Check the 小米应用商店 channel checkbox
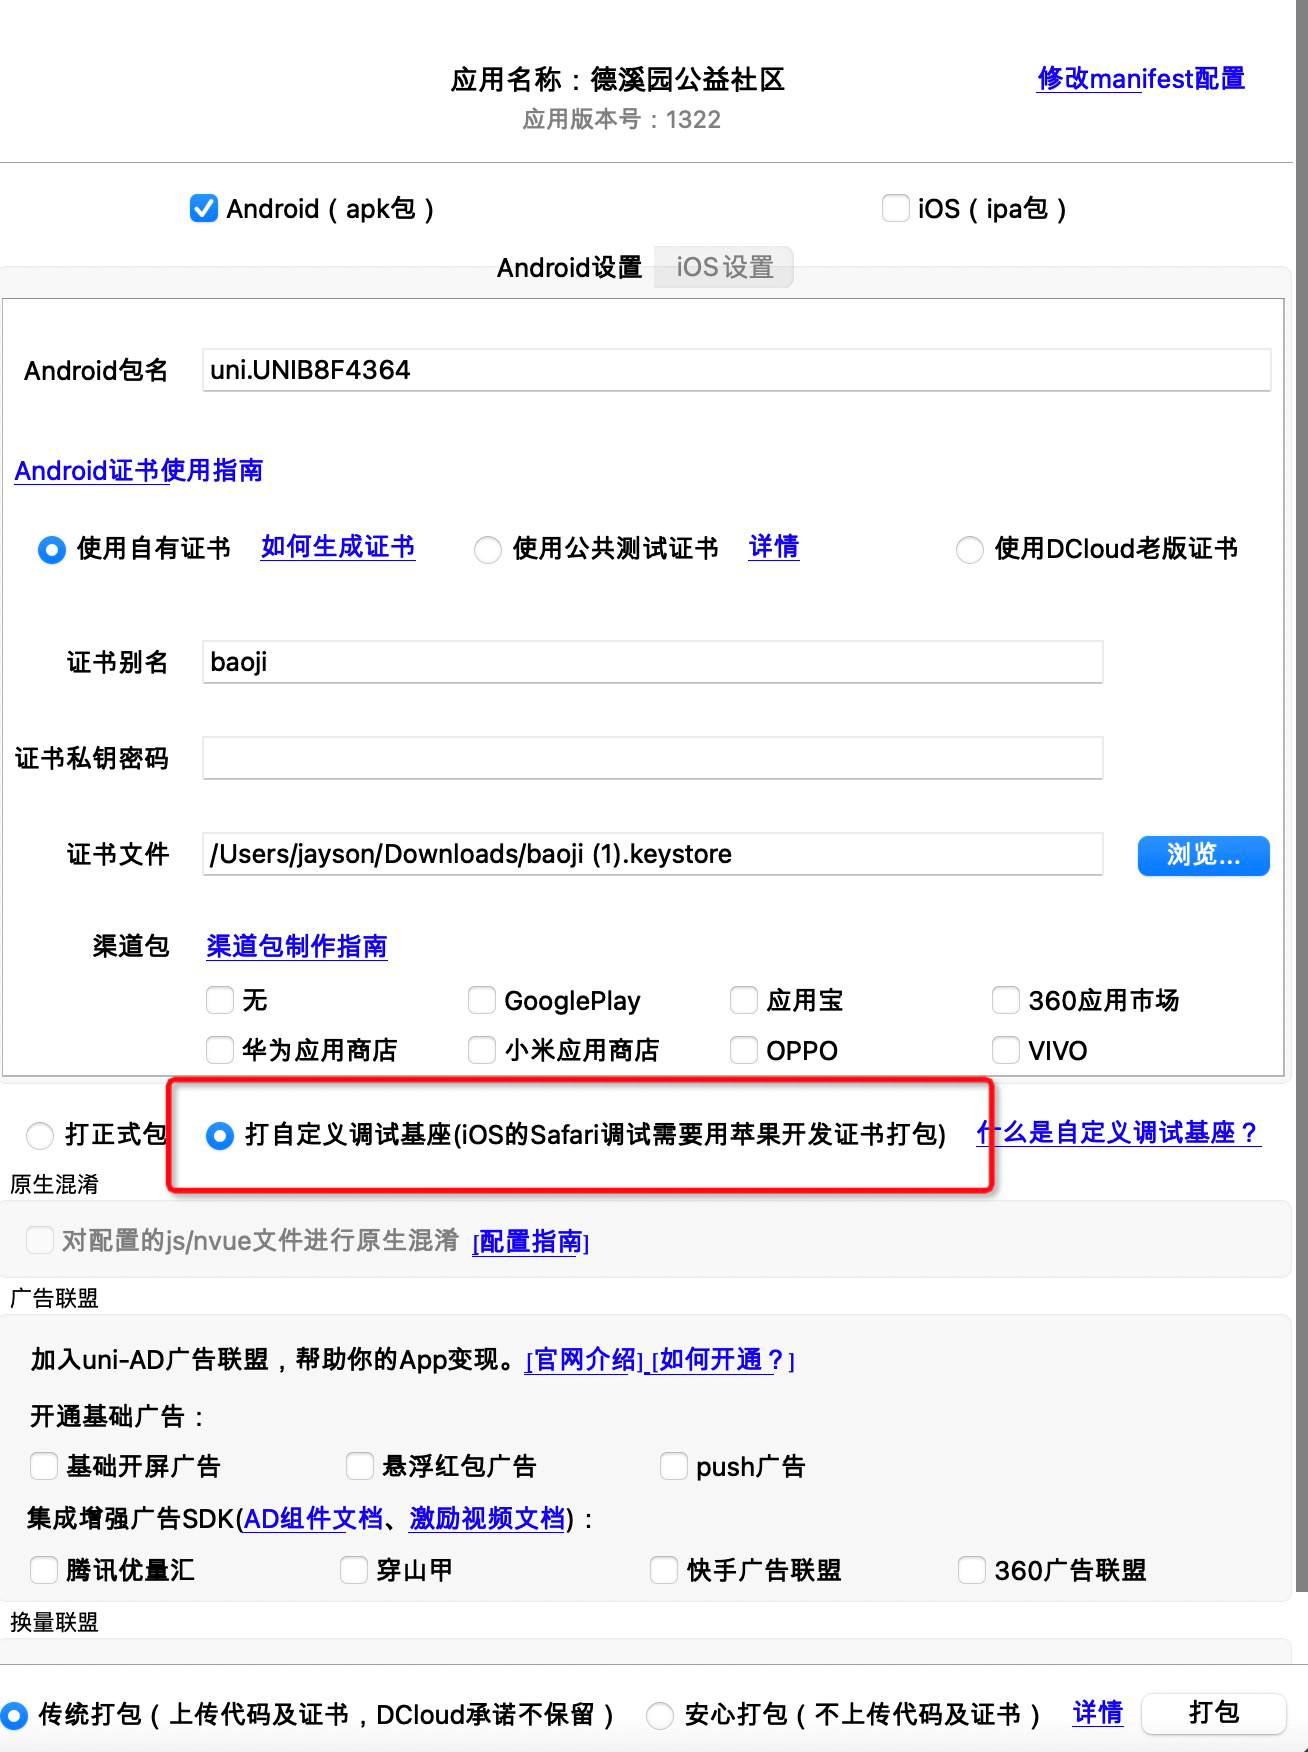Viewport: 1308px width, 1752px height. click(x=482, y=1049)
